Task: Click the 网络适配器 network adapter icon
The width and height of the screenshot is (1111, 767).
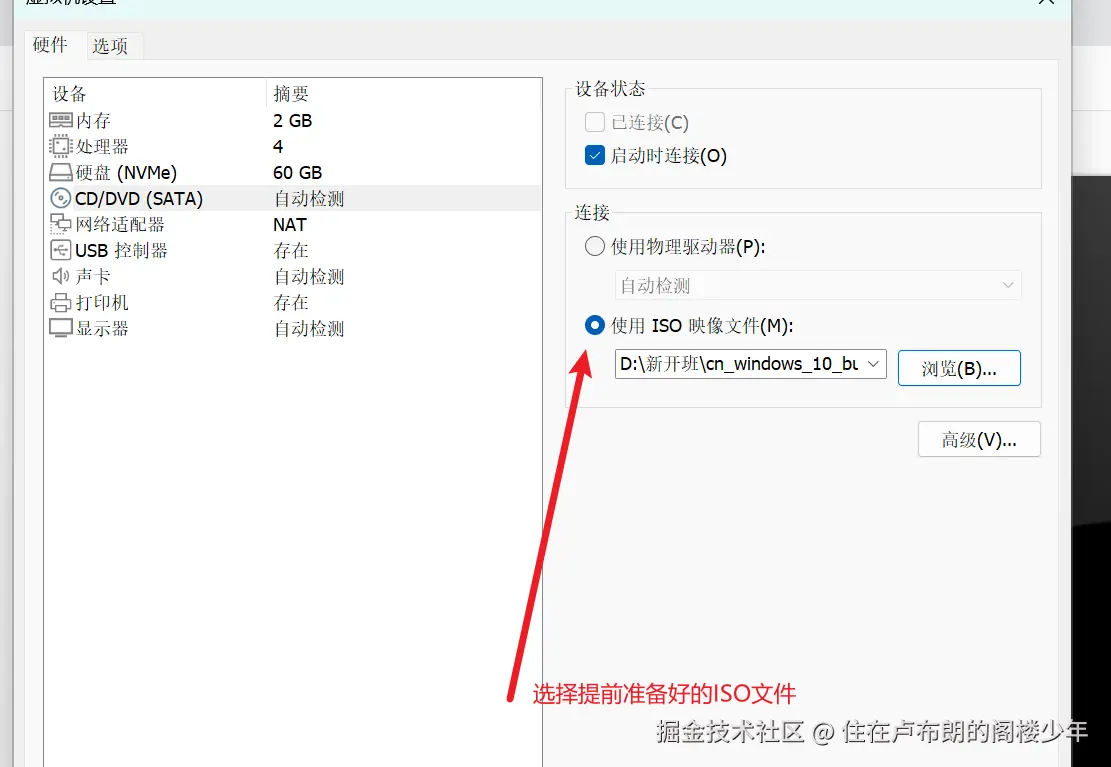Action: (x=60, y=224)
